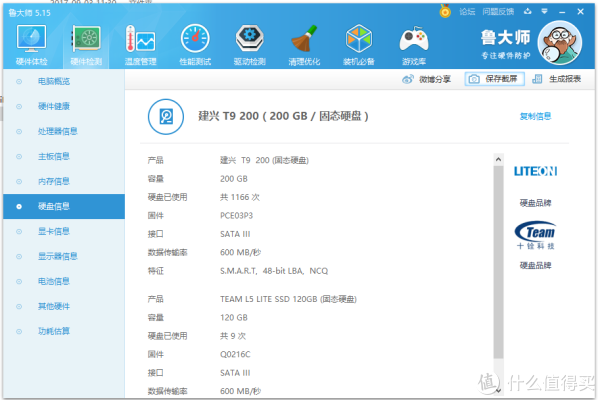The width and height of the screenshot is (600, 400).
Task: Select 电脑概览 in sidebar
Action: coord(64,81)
